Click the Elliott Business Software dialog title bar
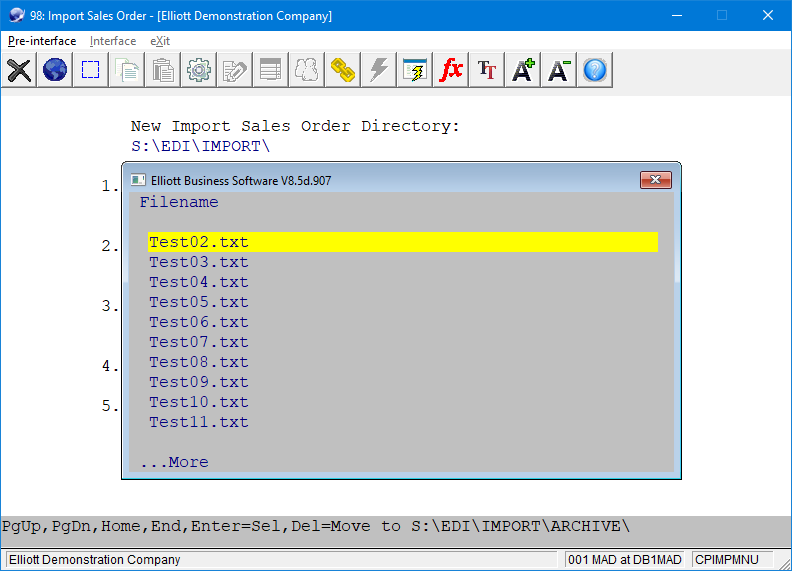Screen dimensions: 792x571 click(x=400, y=180)
